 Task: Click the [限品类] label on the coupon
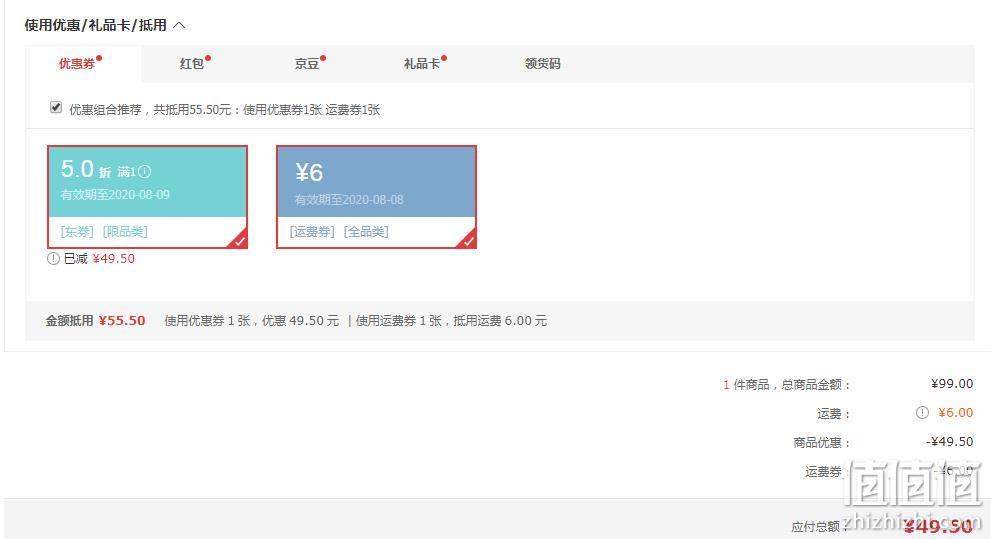(125, 232)
